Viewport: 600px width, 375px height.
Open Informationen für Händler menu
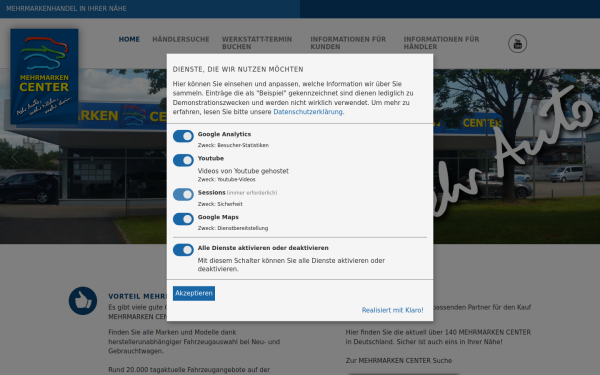coord(441,43)
